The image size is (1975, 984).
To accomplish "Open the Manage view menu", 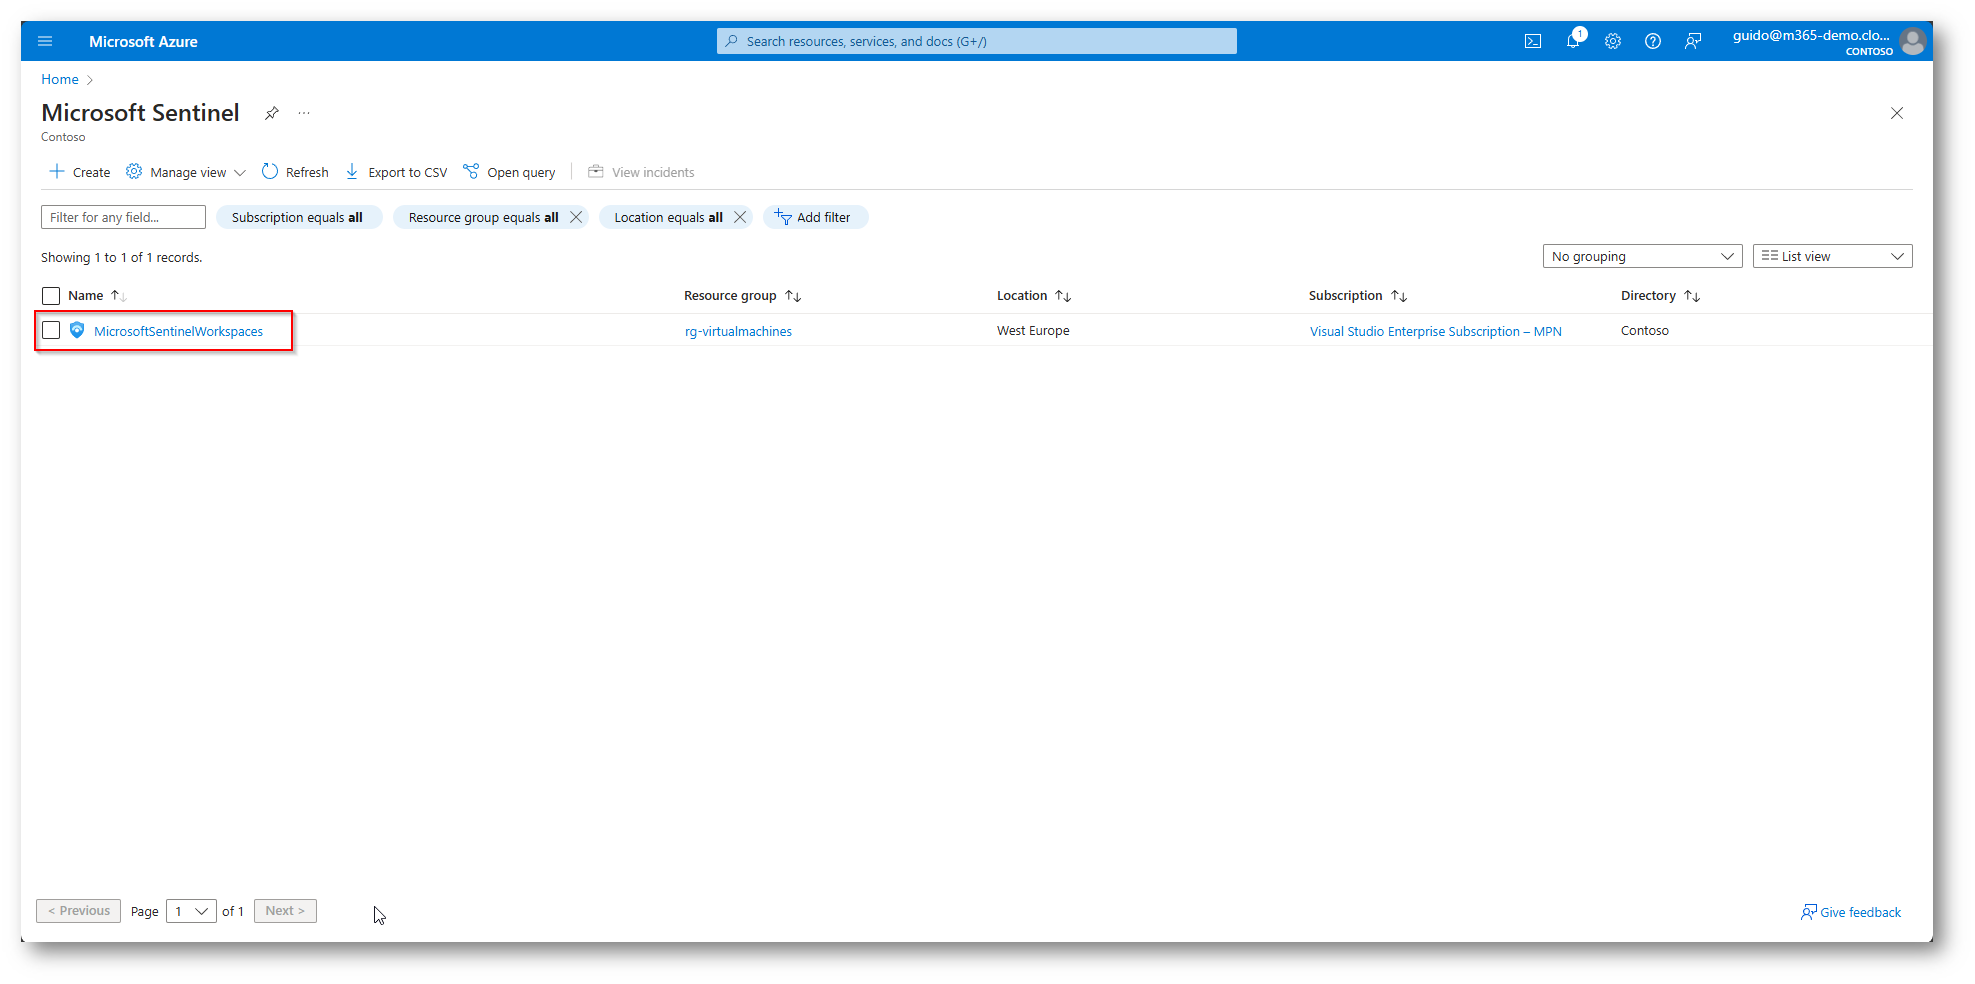I will click(186, 172).
